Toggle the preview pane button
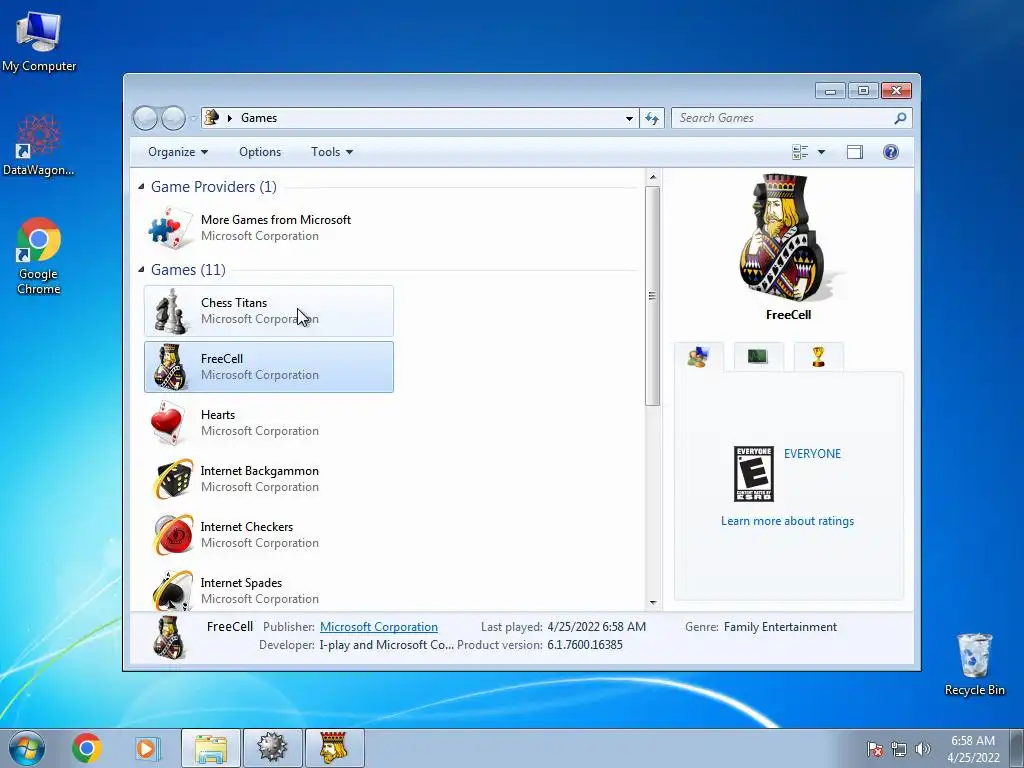Viewport: 1024px width, 768px height. (x=855, y=152)
